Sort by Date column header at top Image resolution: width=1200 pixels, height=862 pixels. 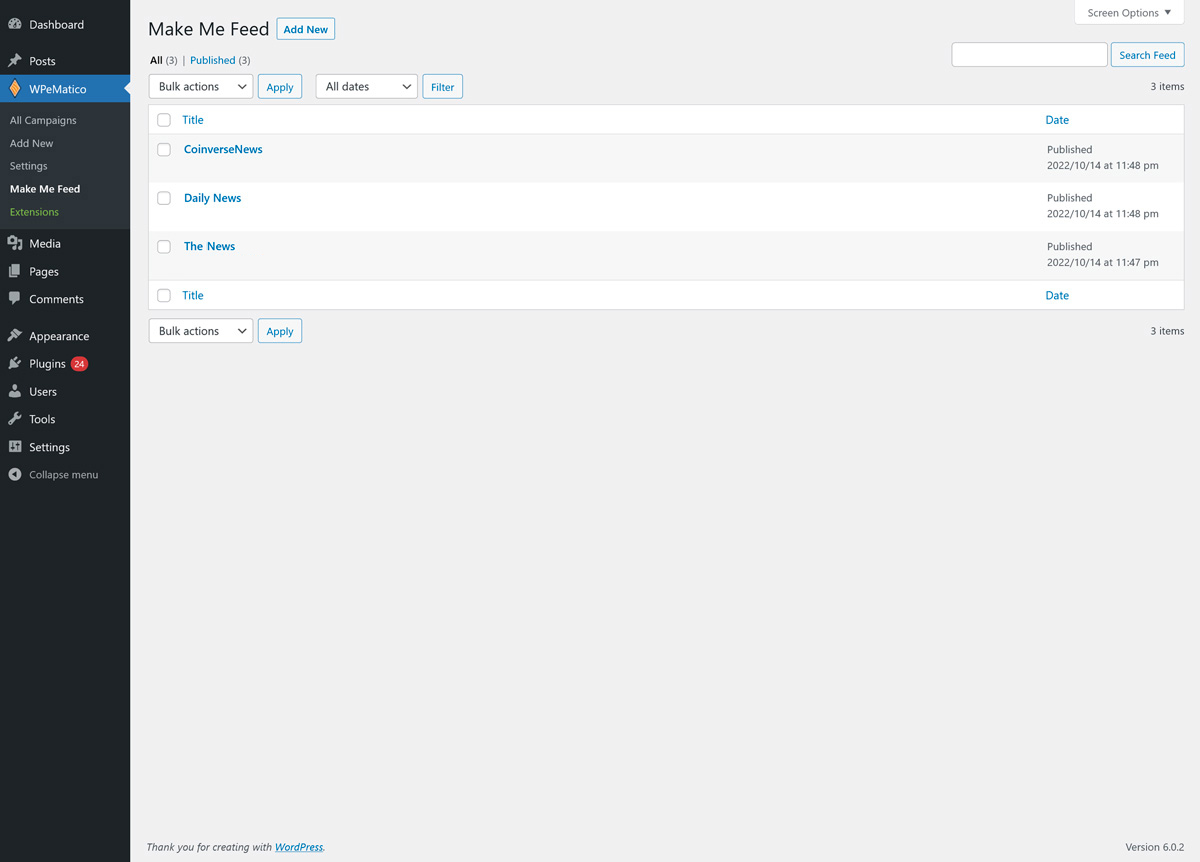point(1057,120)
